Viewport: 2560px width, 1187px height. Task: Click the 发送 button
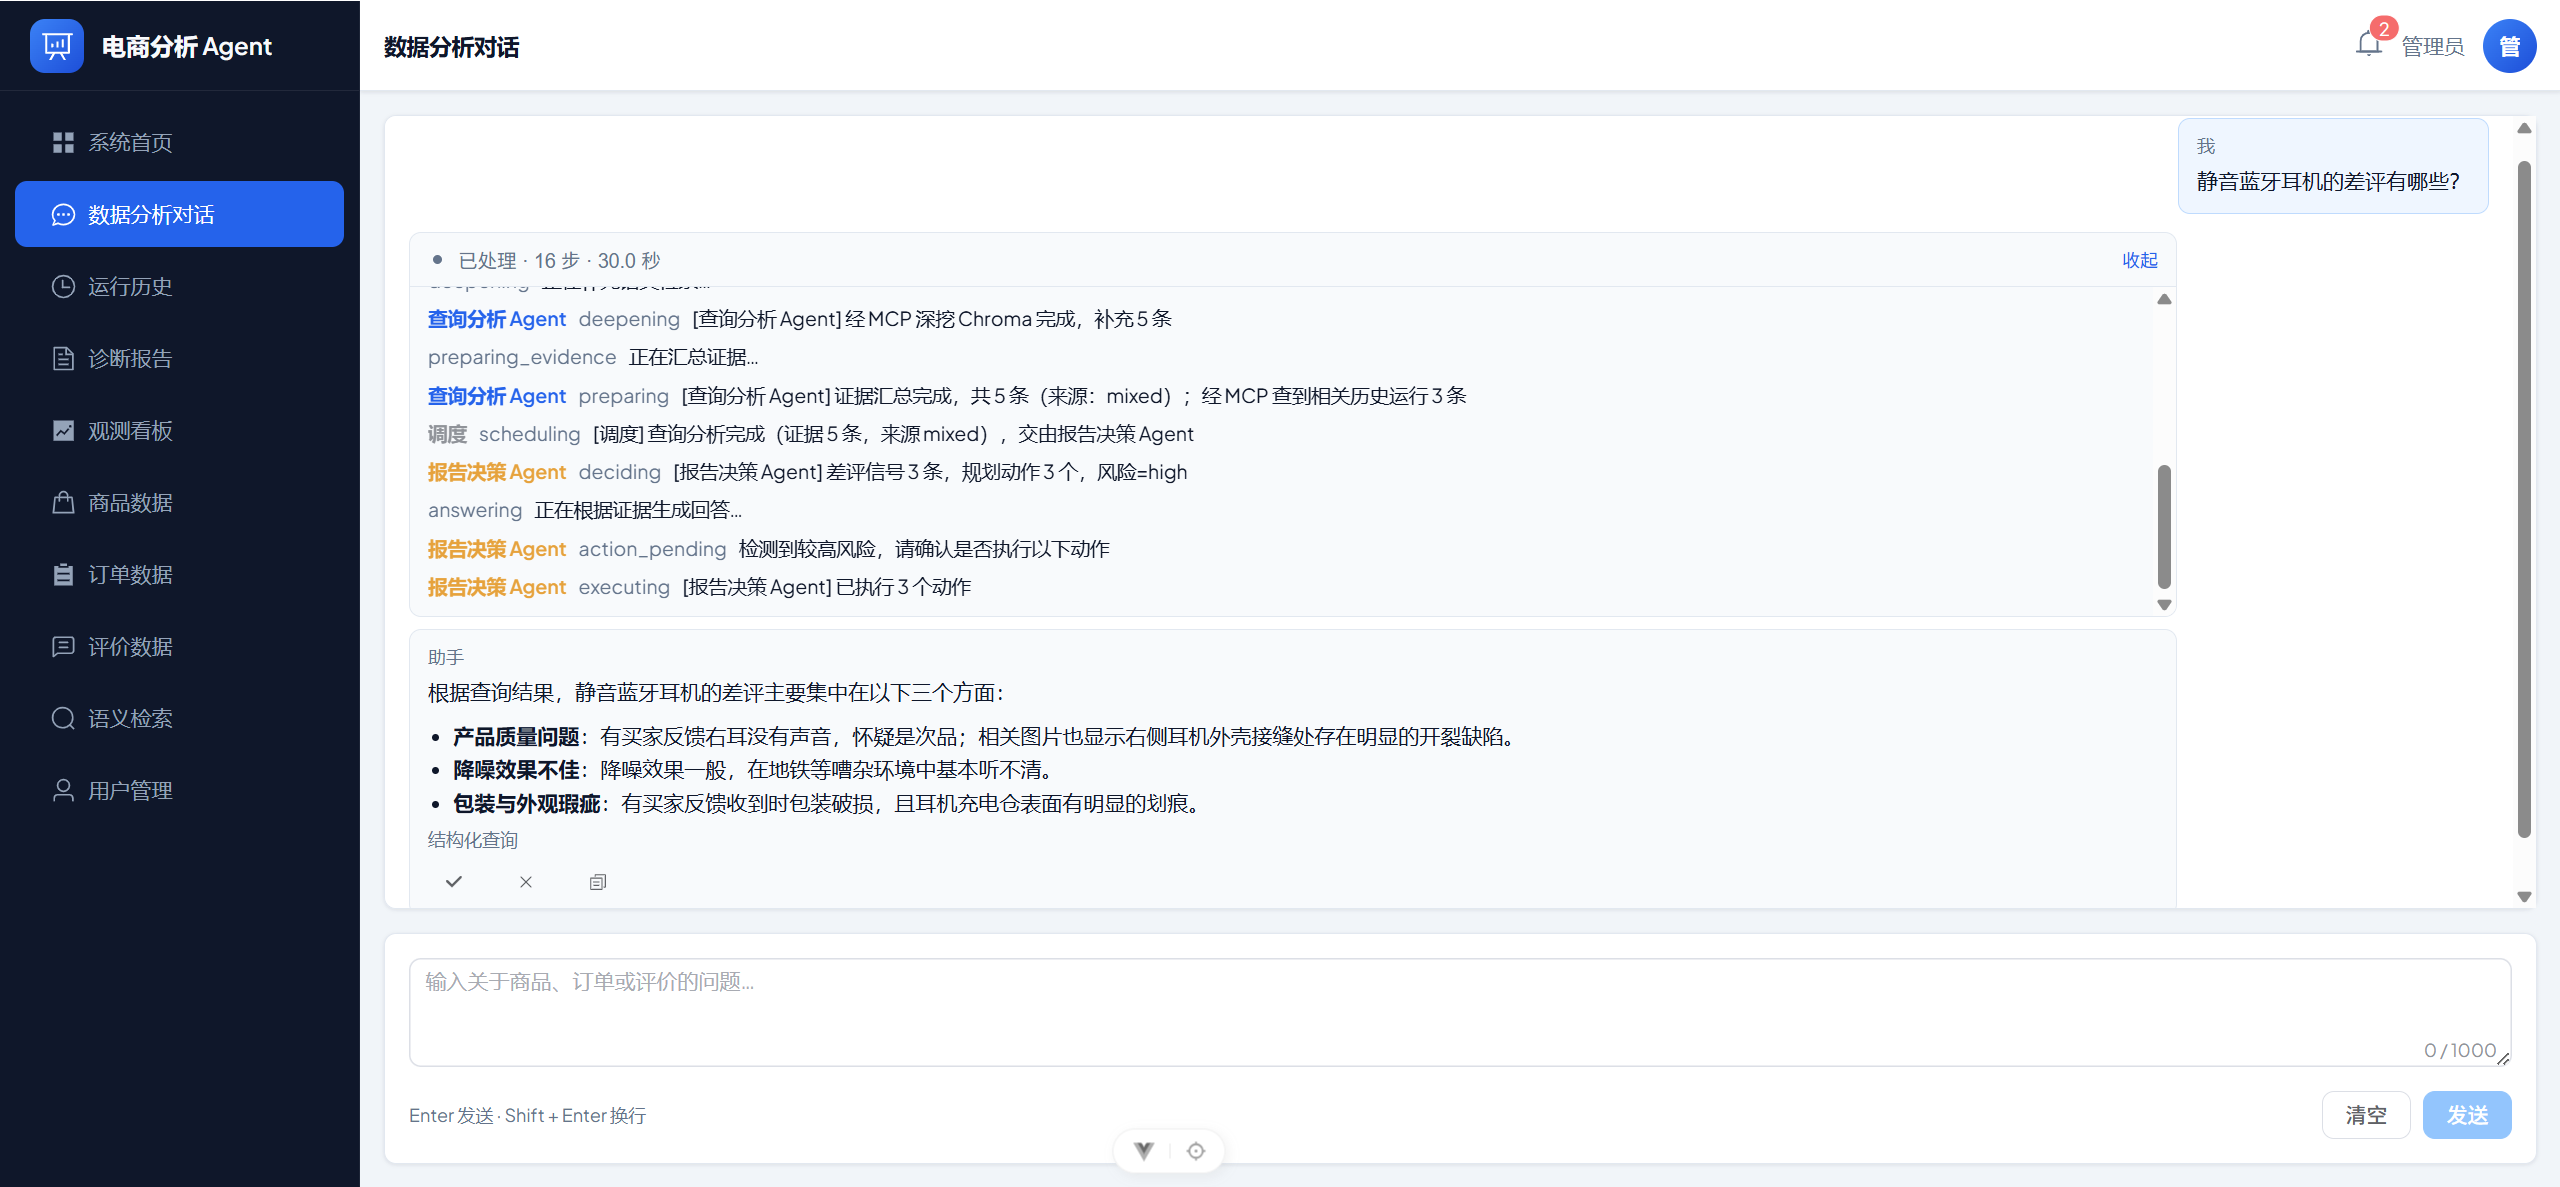[x=2466, y=1115]
